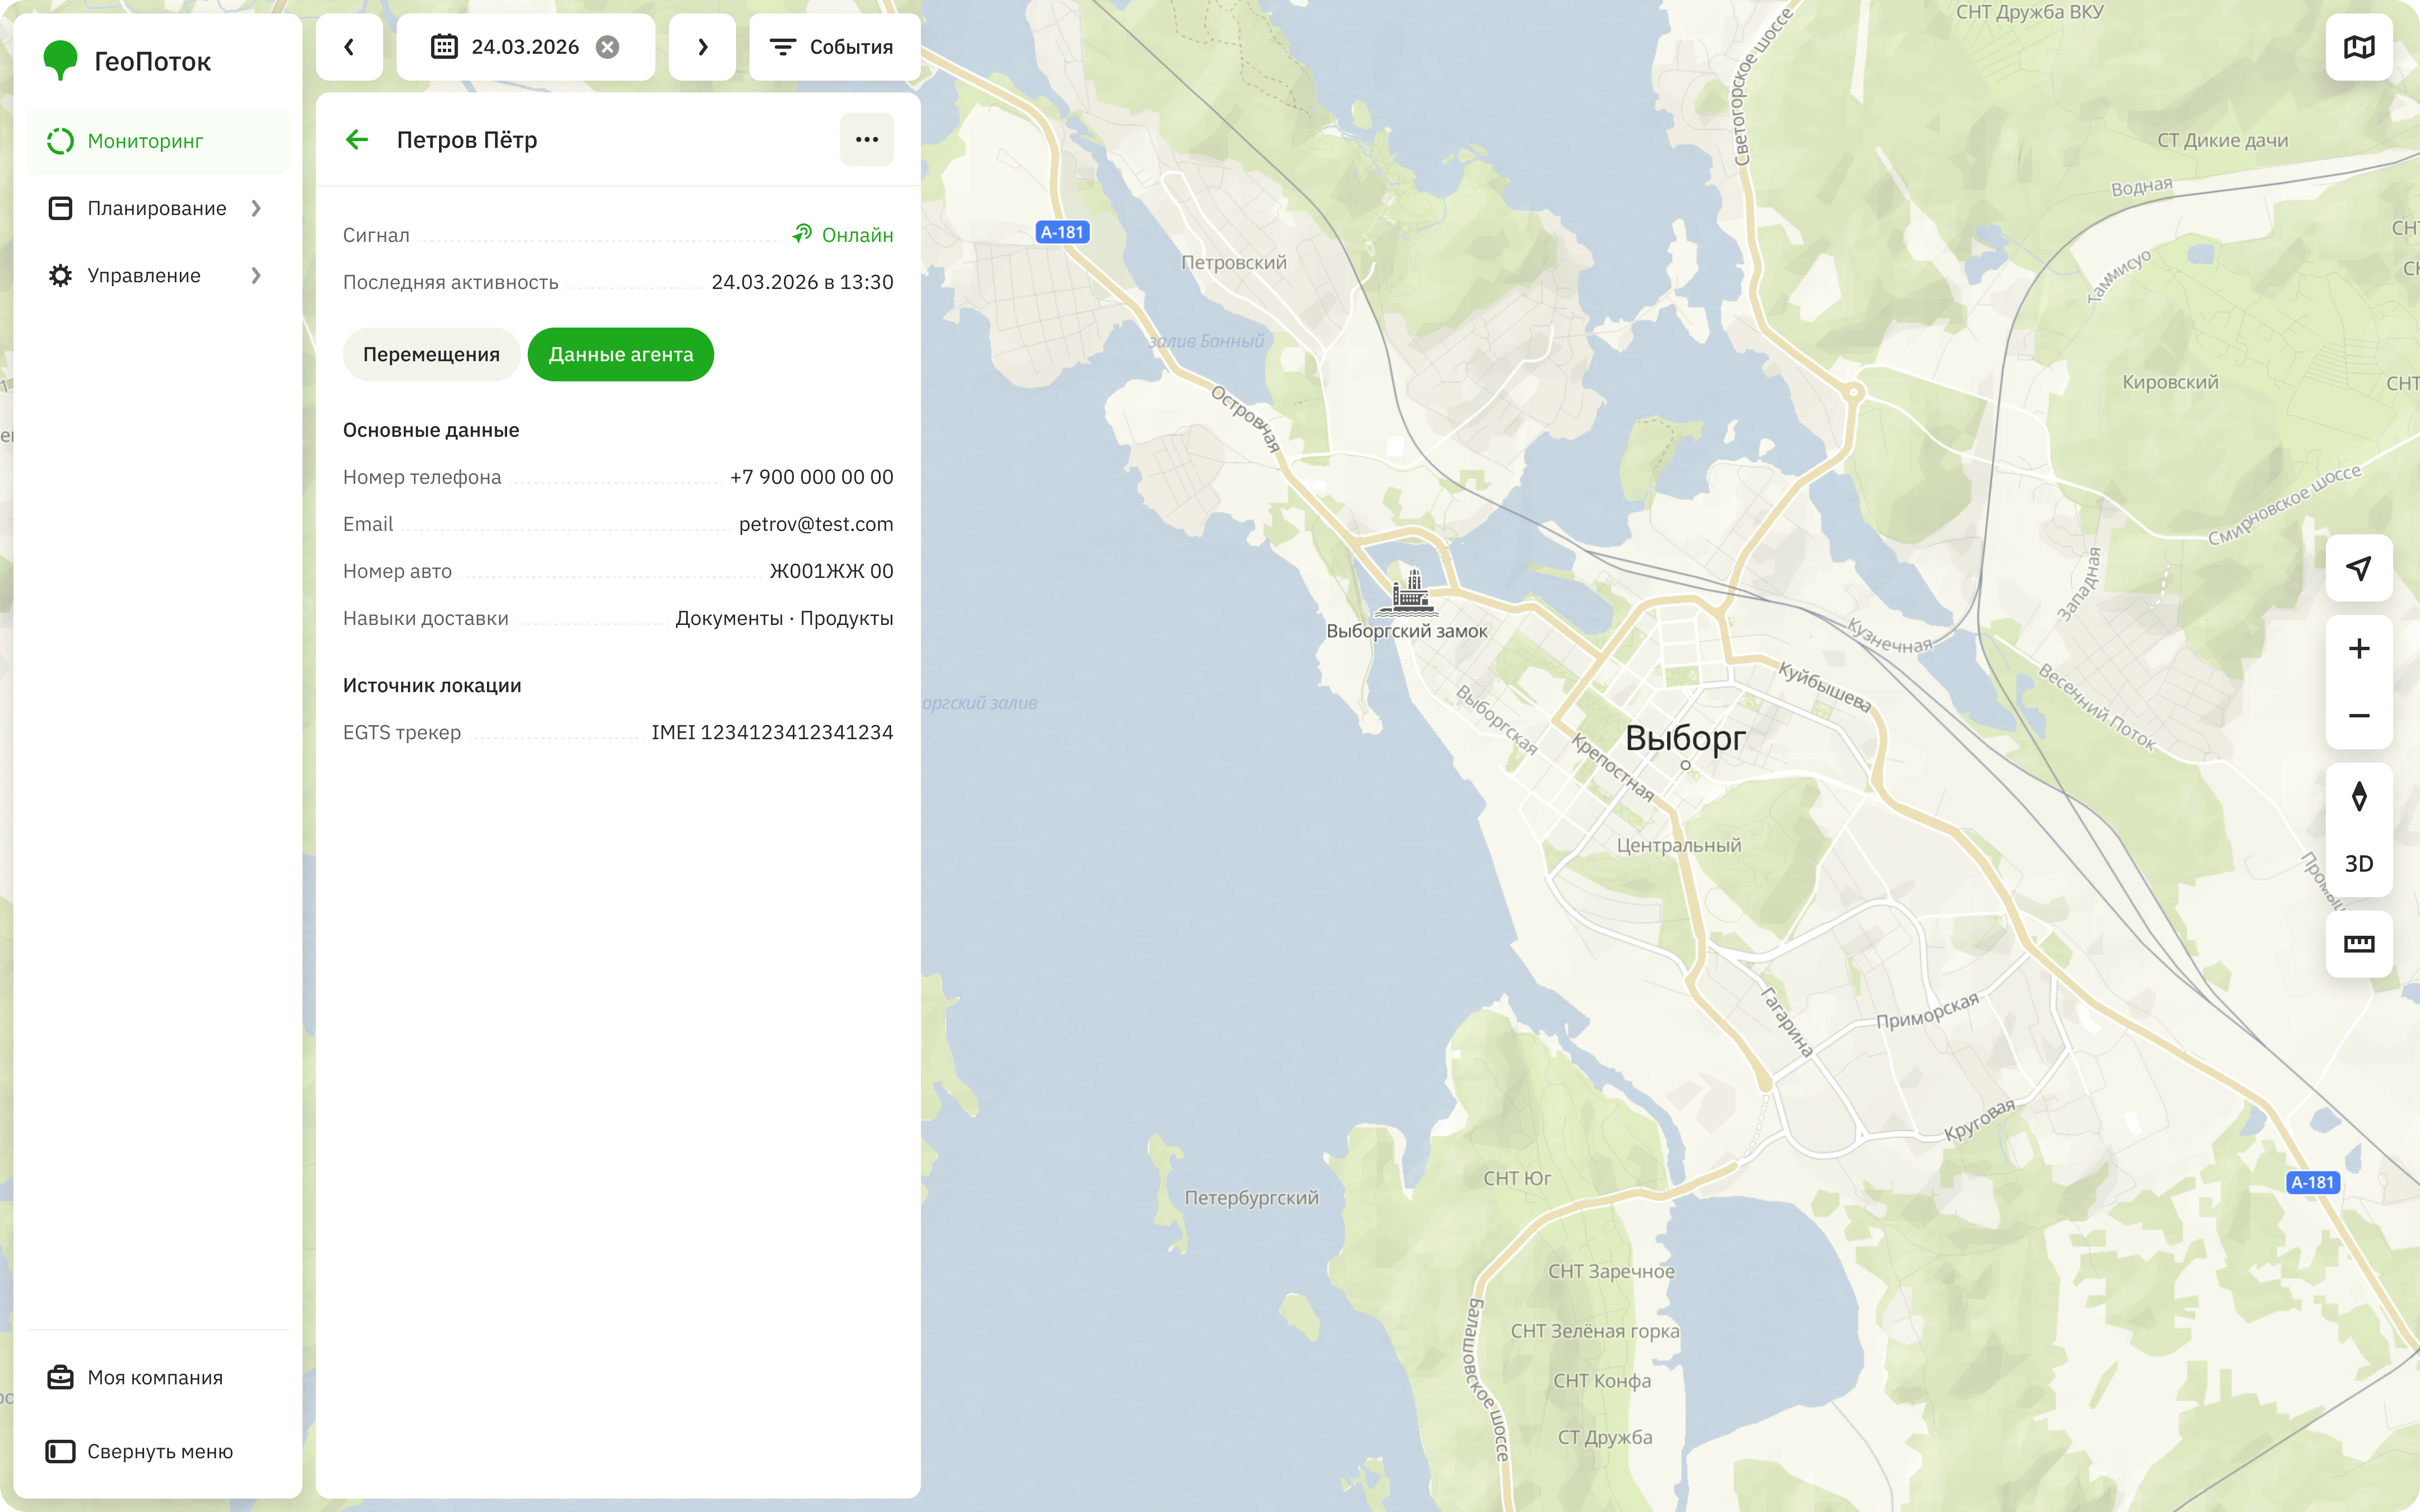Click the Моя компания briefcase icon
The height and width of the screenshot is (1512, 2420).
click(x=60, y=1377)
